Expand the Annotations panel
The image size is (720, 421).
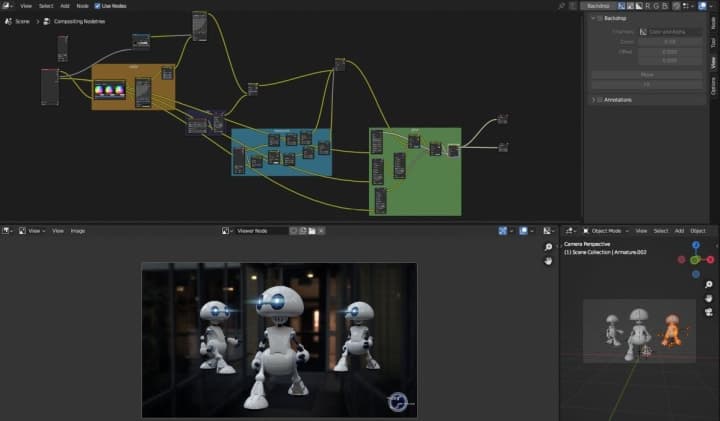596,100
